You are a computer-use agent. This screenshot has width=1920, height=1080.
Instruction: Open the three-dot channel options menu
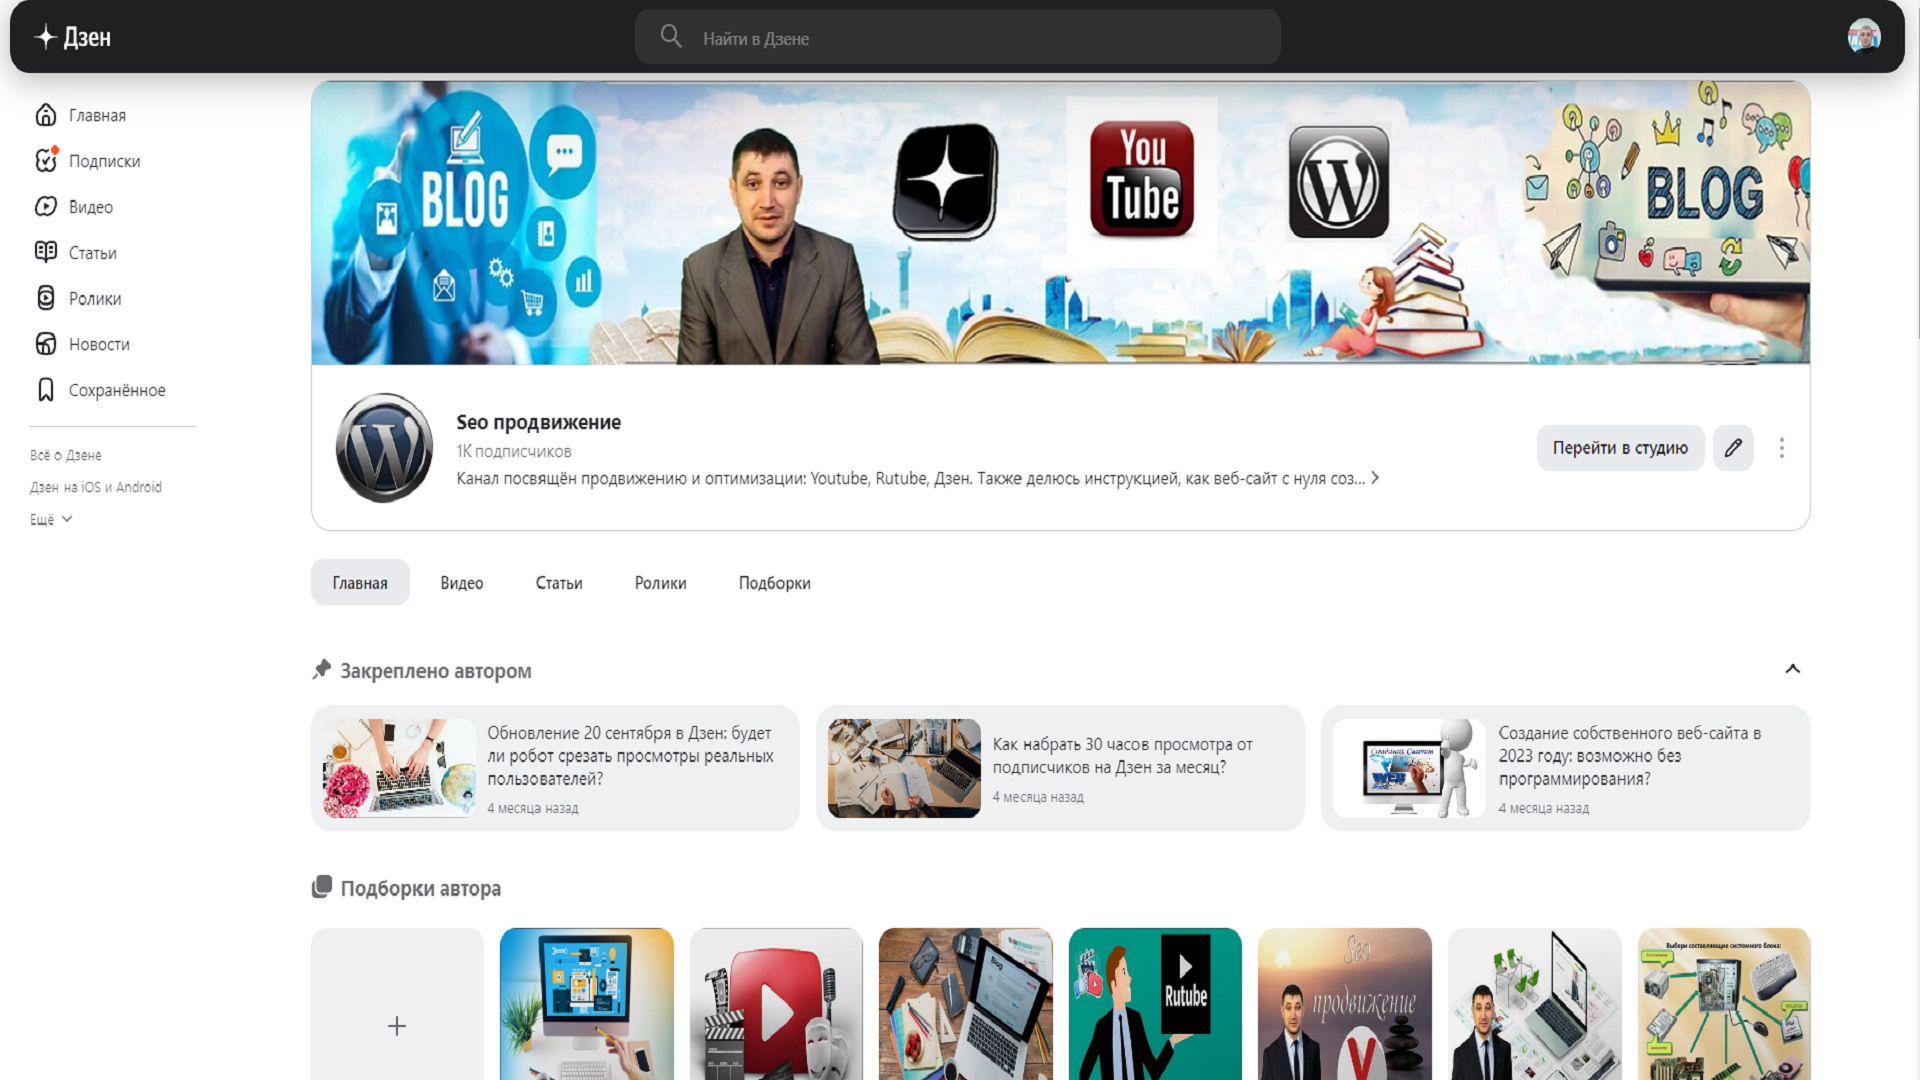[1781, 448]
